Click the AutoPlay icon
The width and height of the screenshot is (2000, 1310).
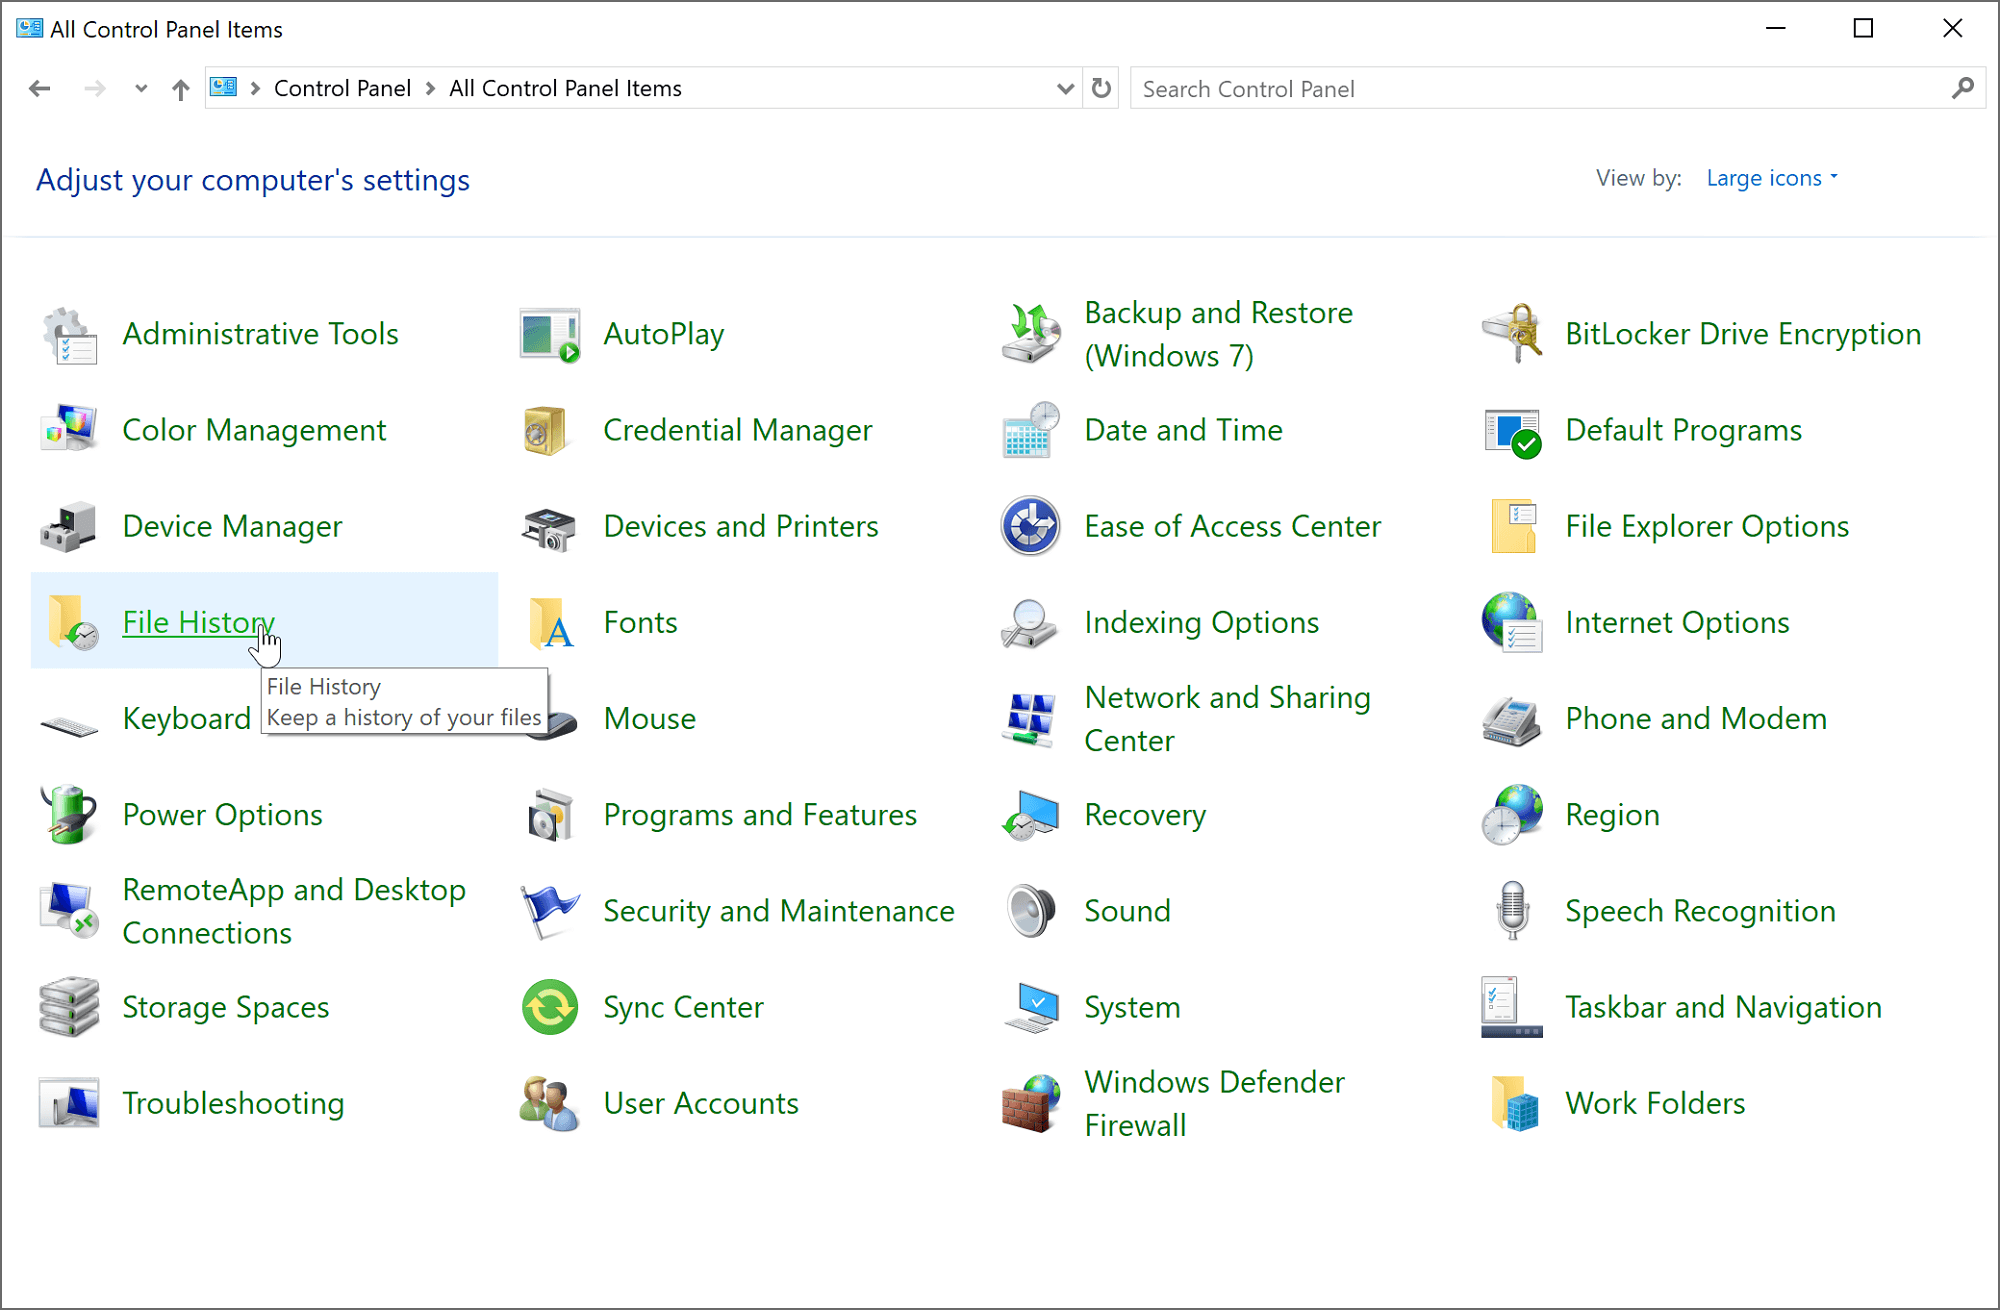click(x=550, y=335)
